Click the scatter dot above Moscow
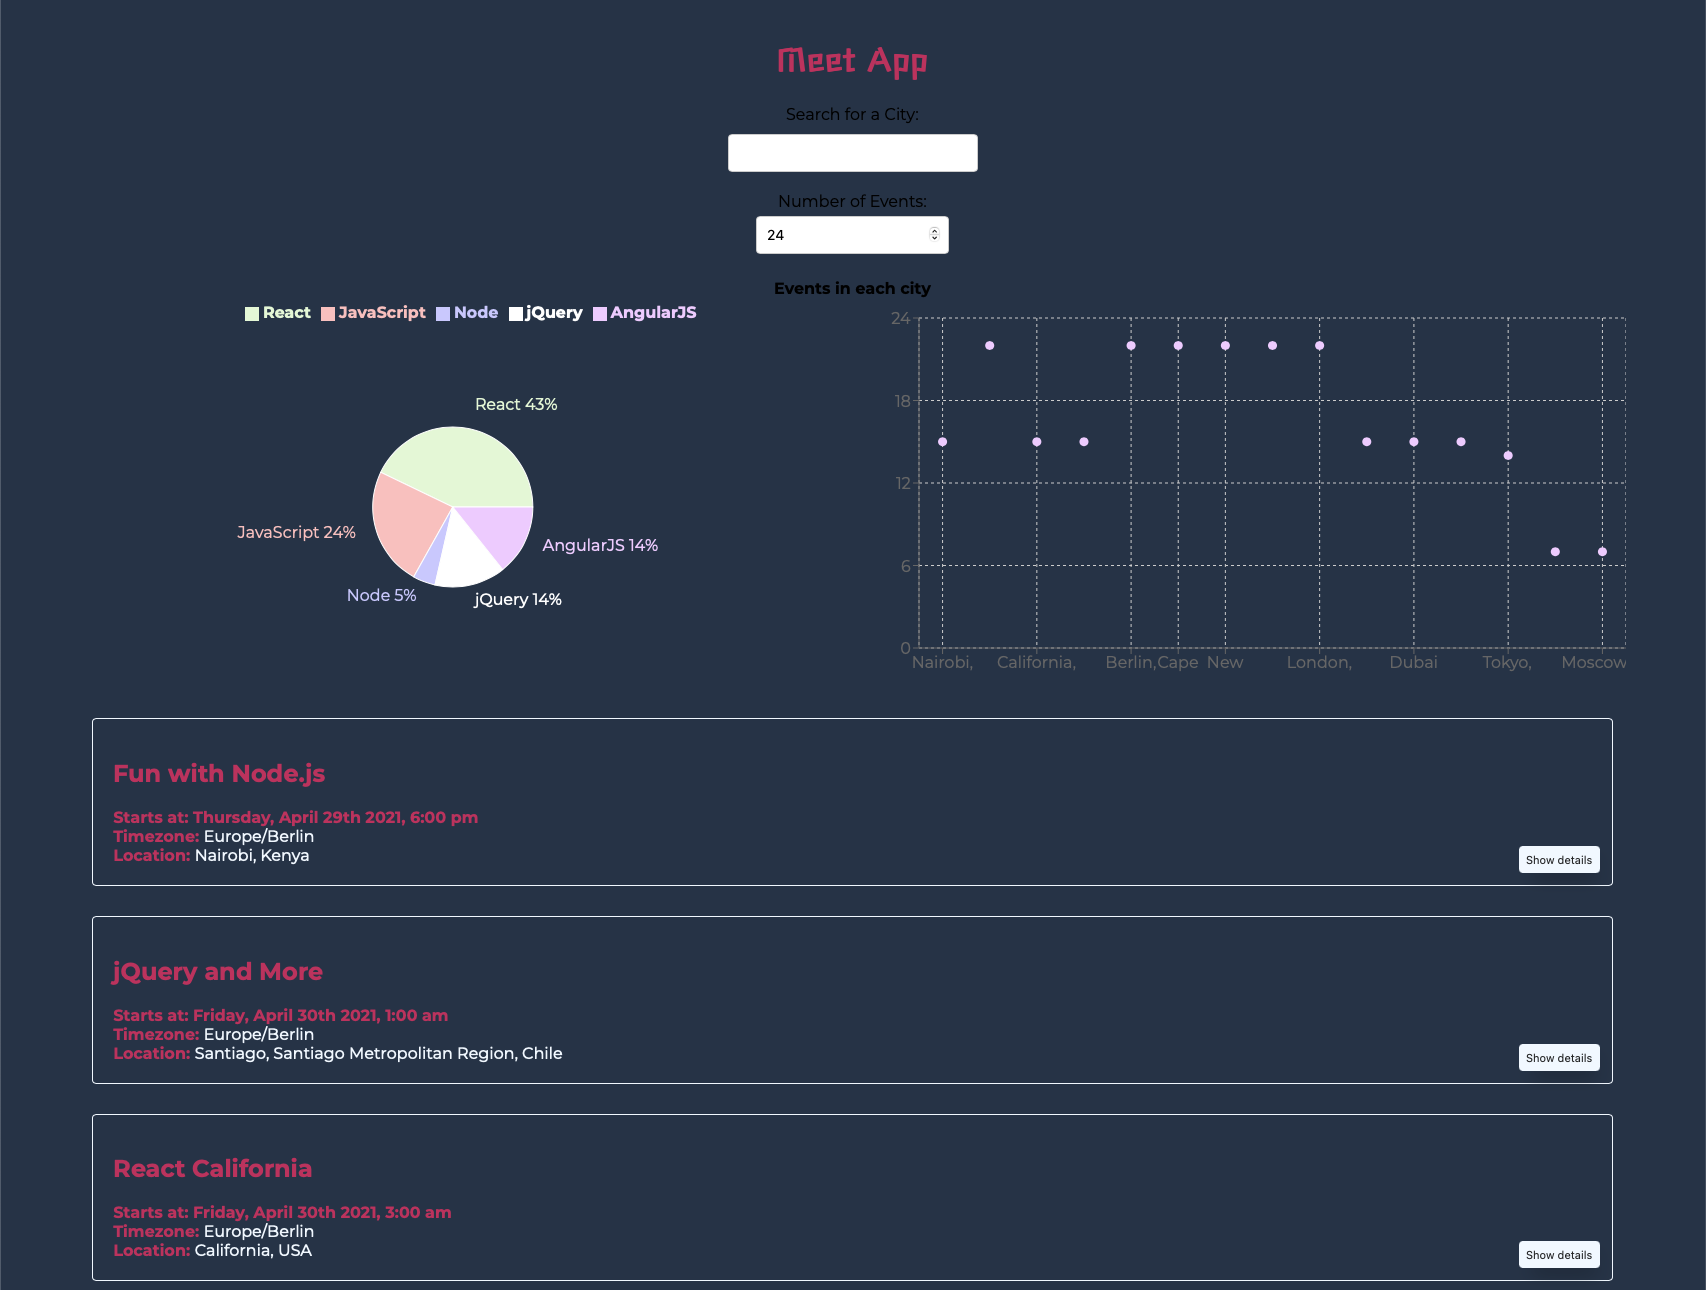The image size is (1706, 1290). [1602, 552]
